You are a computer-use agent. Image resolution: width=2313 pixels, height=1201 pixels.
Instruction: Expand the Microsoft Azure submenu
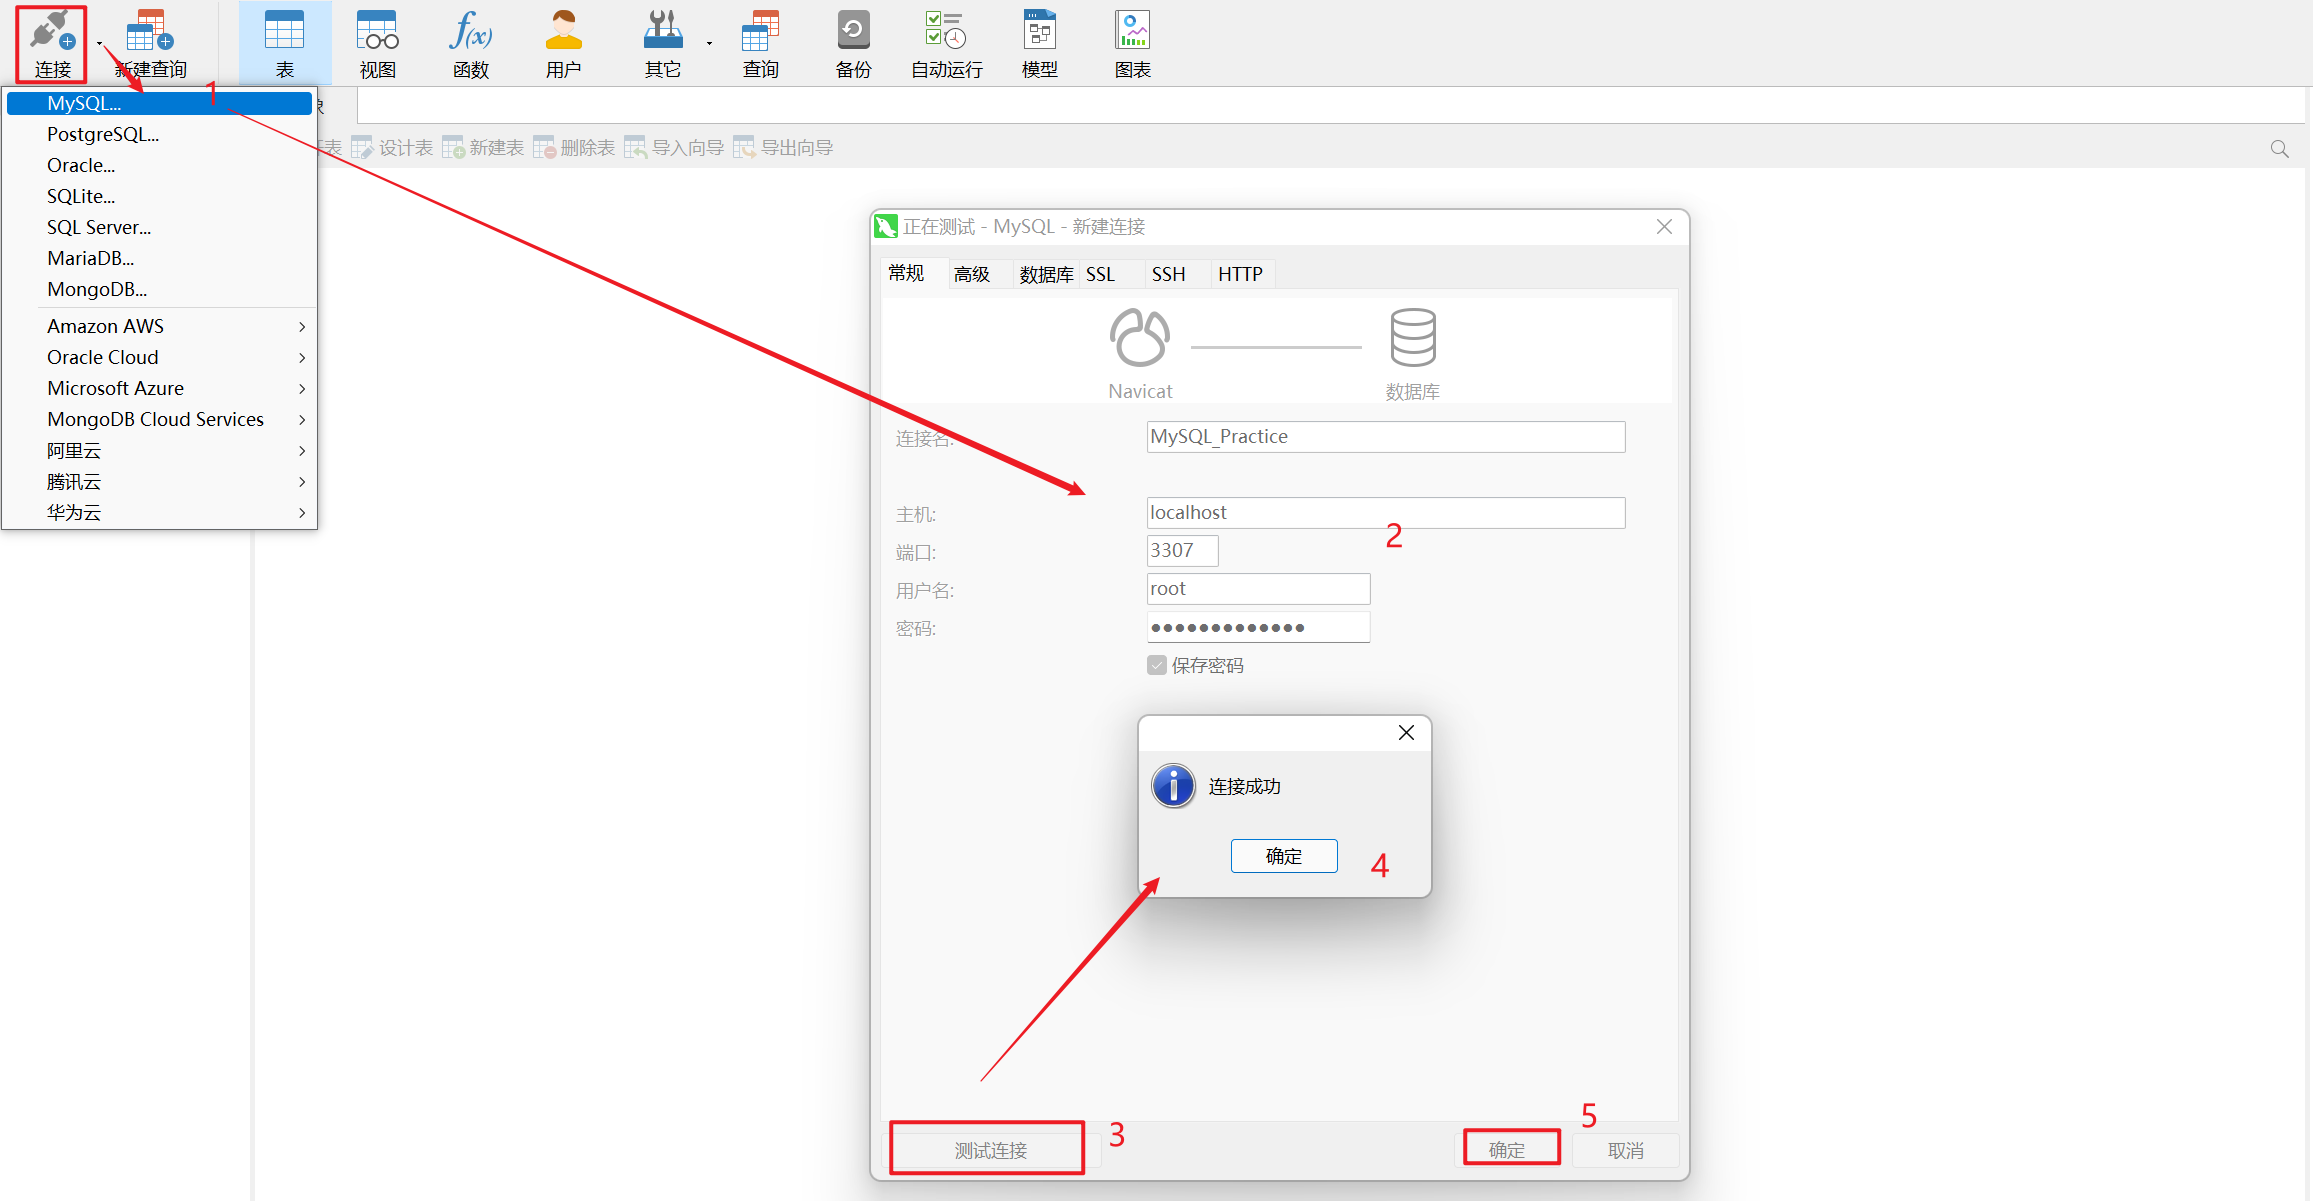pos(302,389)
